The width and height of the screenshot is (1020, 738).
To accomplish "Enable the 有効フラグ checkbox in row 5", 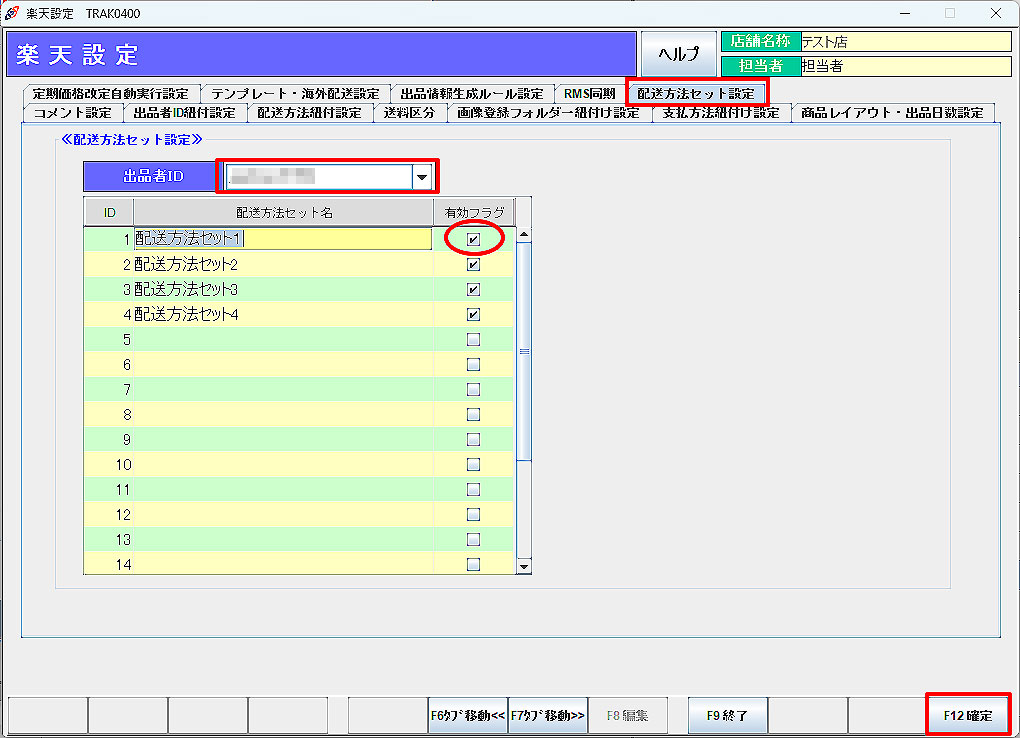I will point(473,340).
